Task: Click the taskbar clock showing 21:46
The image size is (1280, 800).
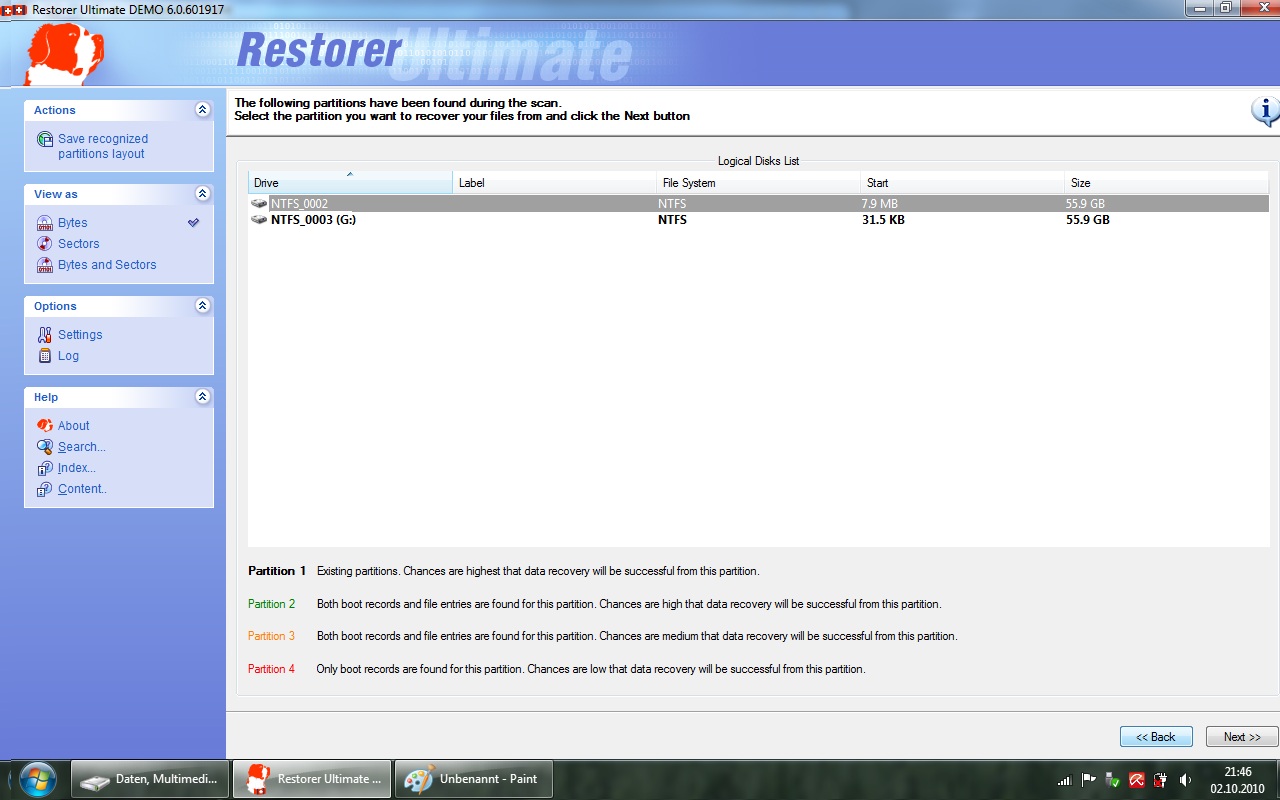Action: pyautogui.click(x=1238, y=780)
